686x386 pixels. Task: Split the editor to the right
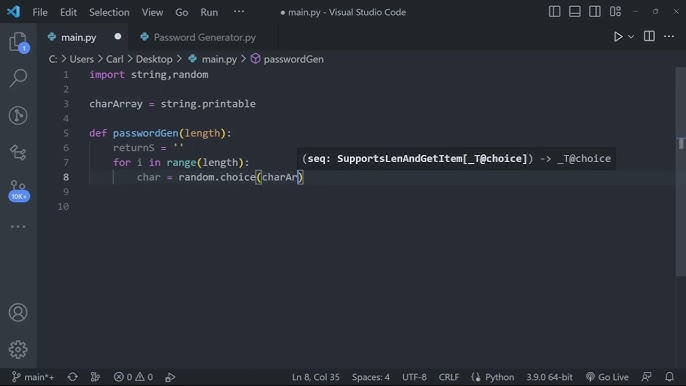point(649,36)
